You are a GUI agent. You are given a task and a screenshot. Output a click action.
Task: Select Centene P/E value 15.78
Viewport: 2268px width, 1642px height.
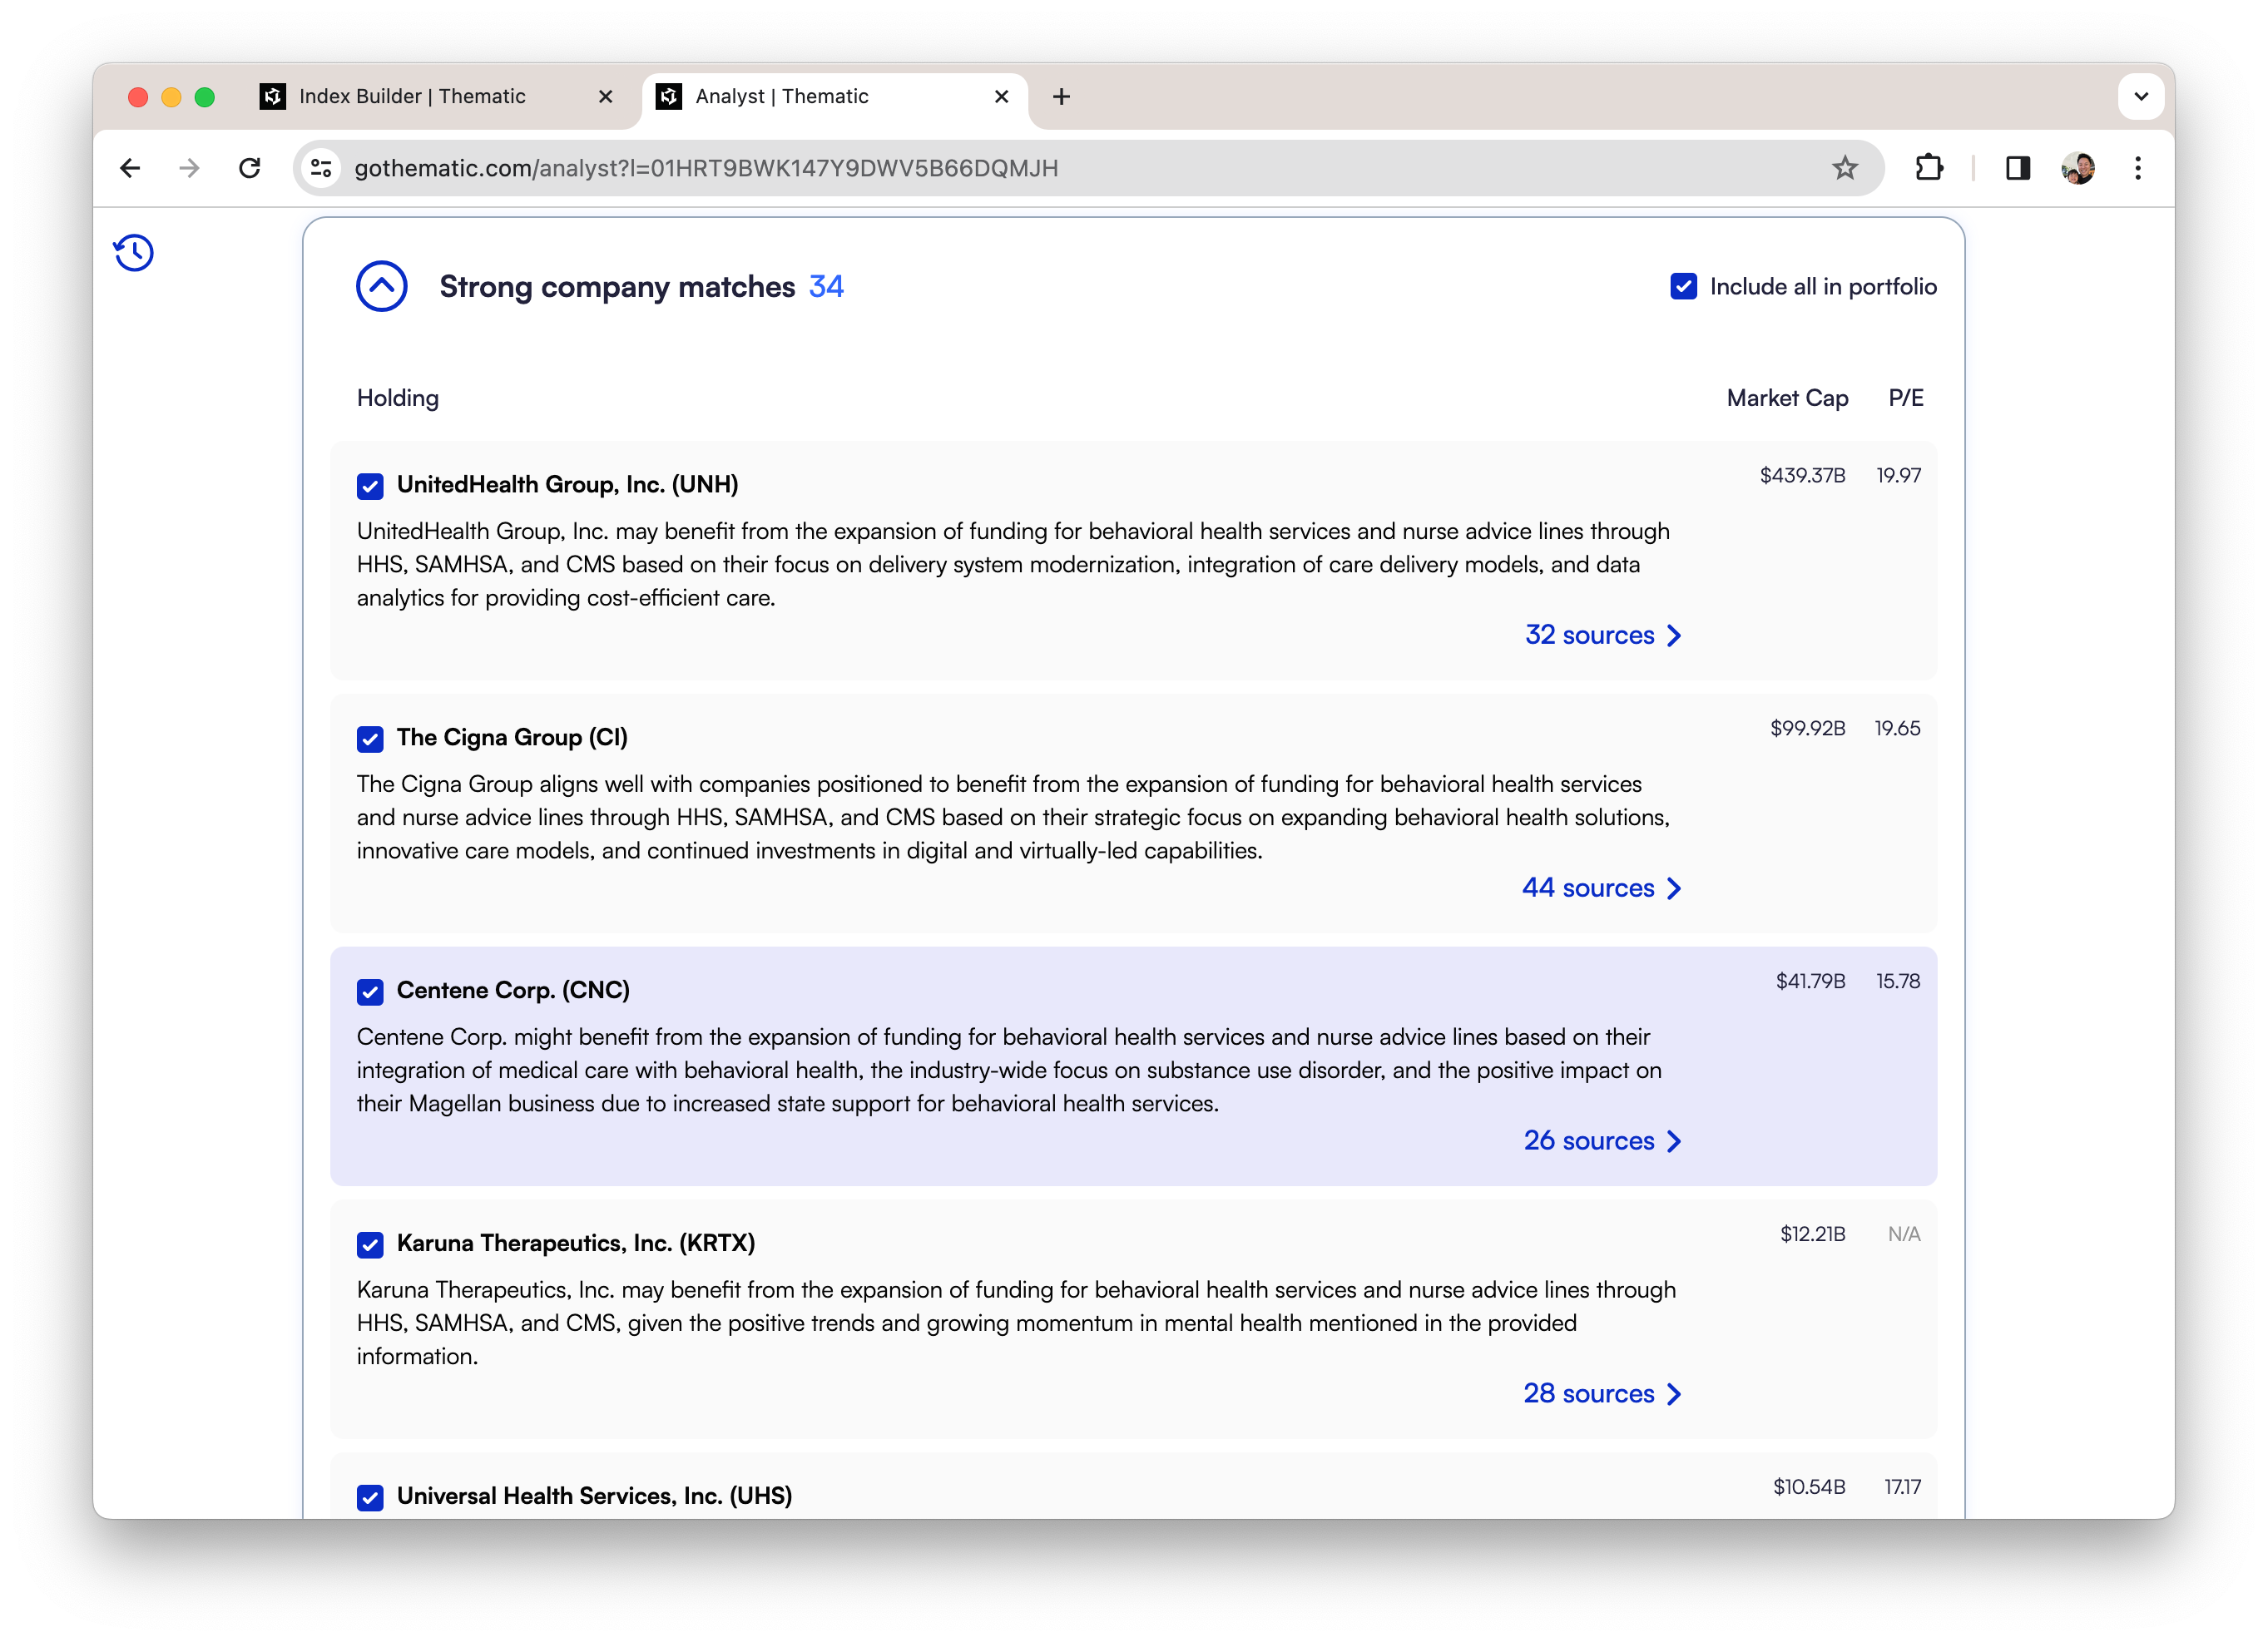1898,981
